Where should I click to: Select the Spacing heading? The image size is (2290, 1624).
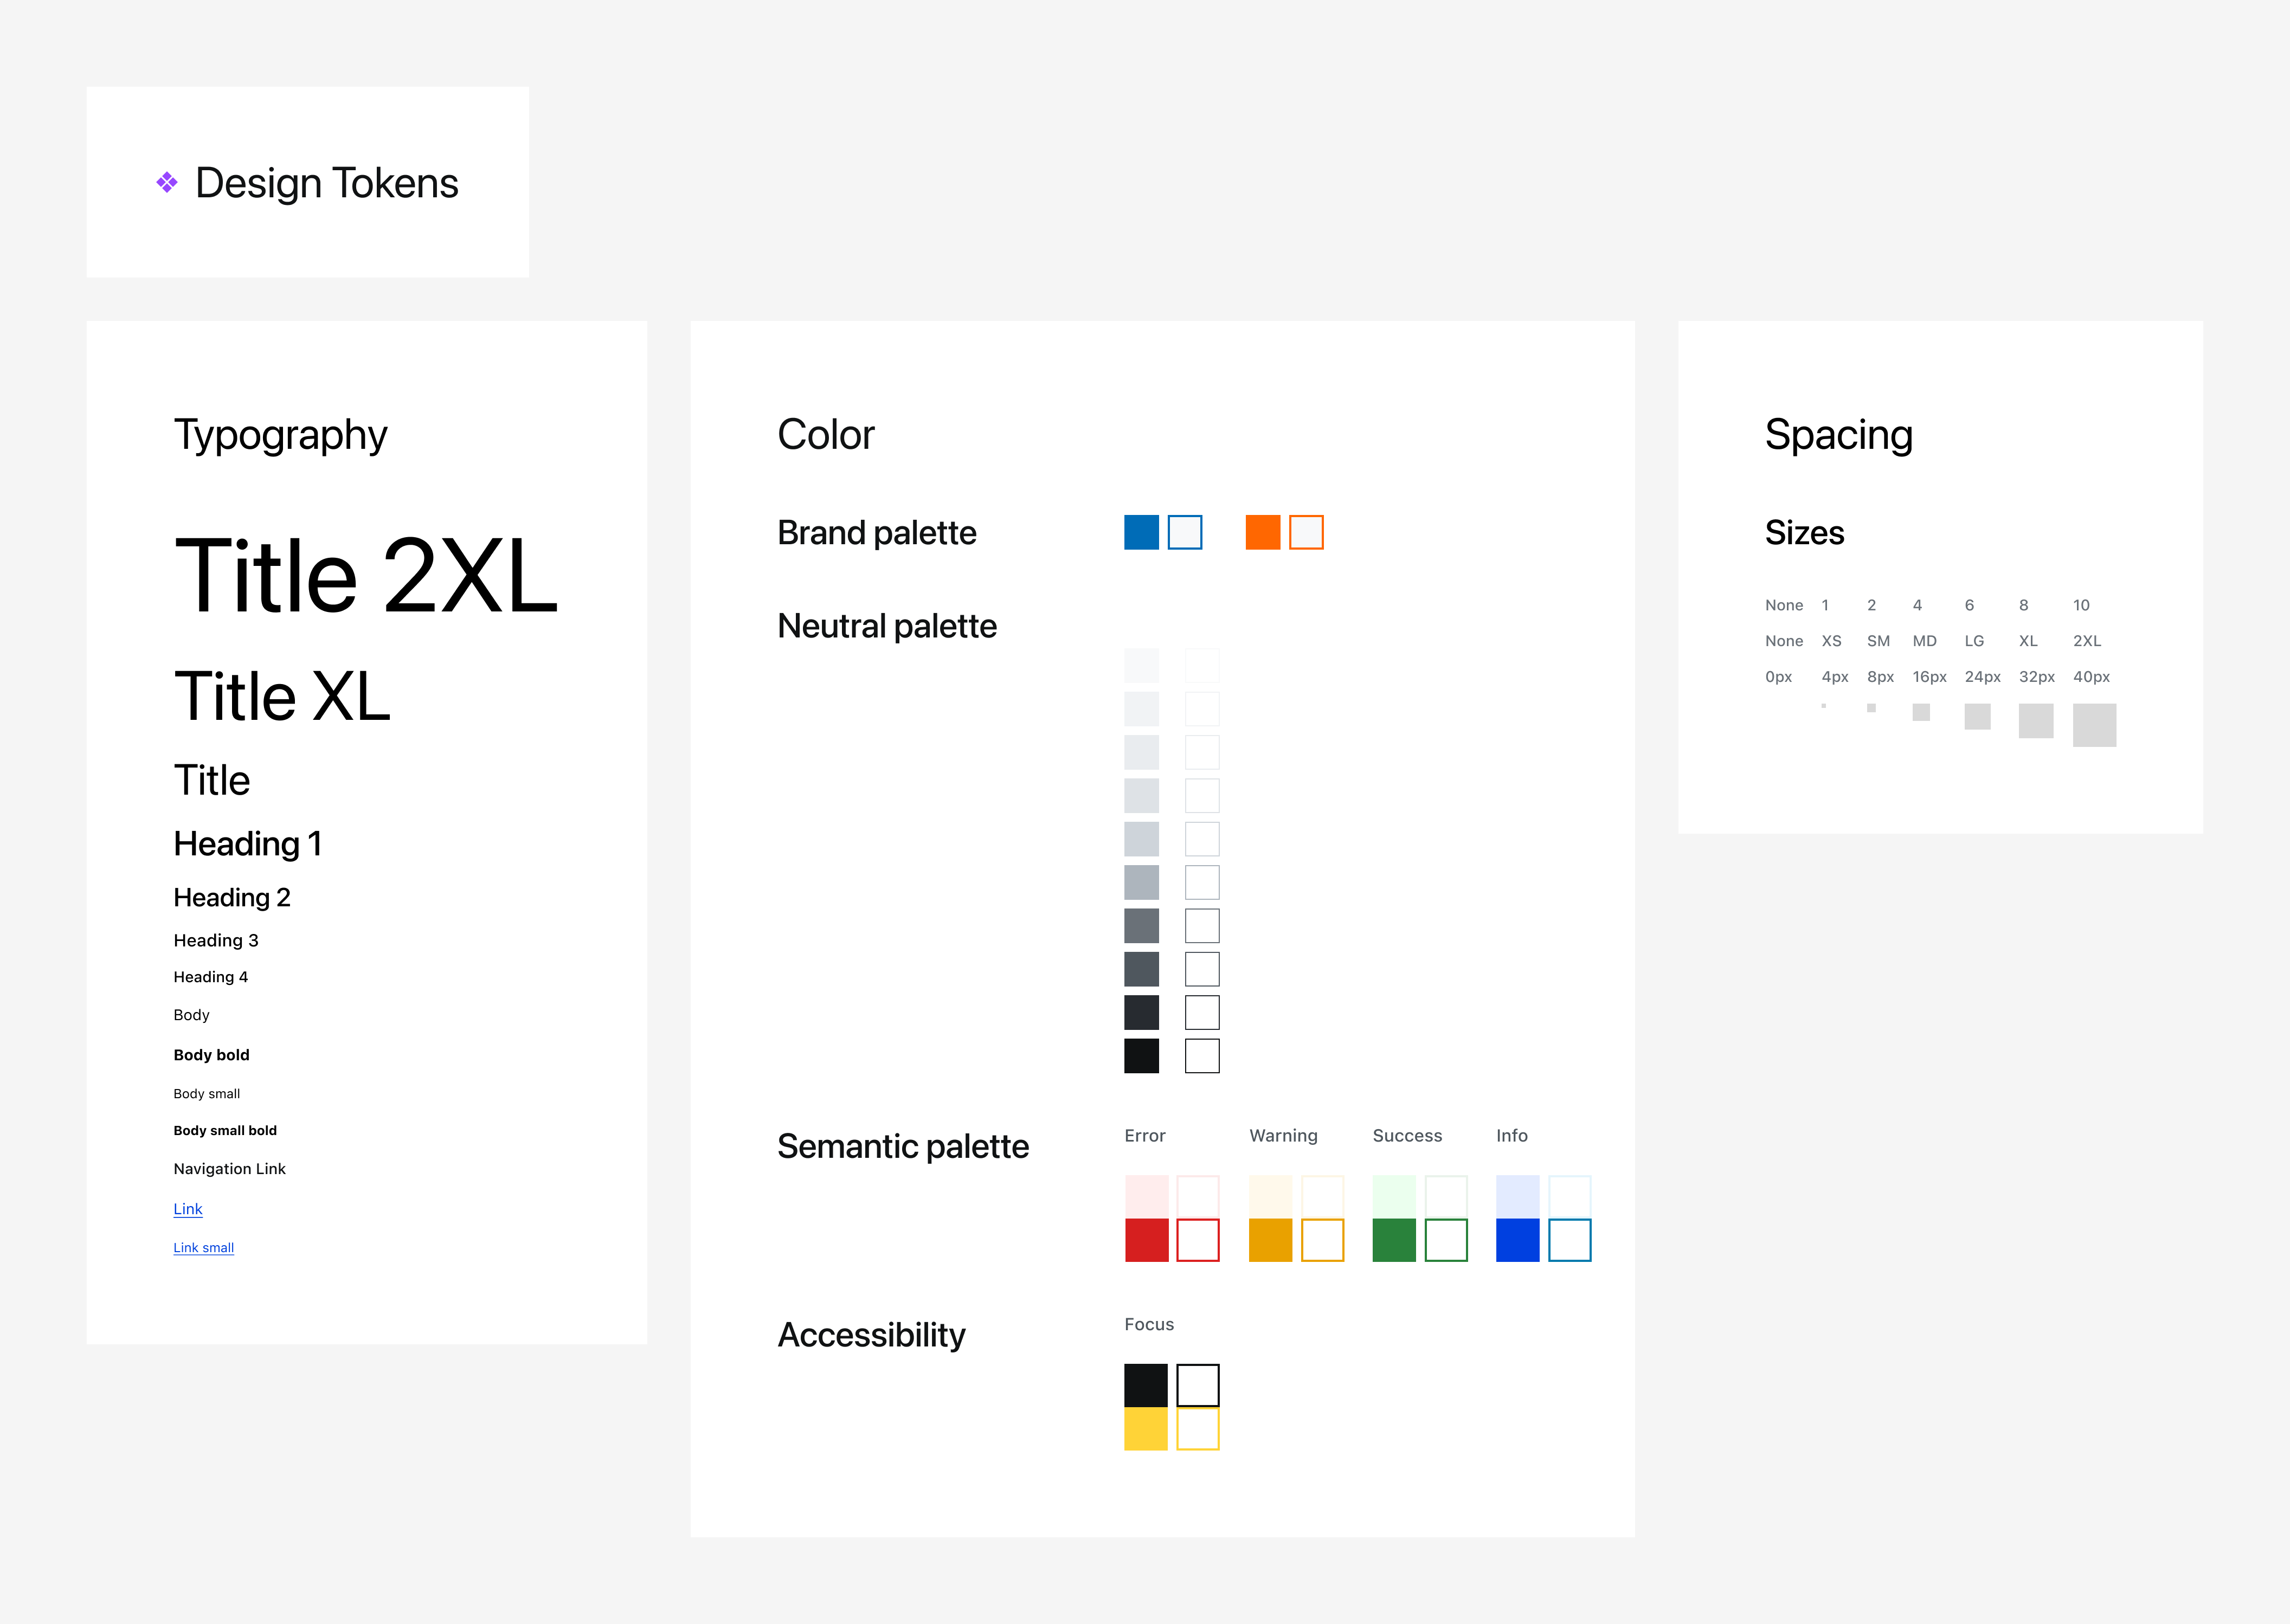pyautogui.click(x=1839, y=436)
